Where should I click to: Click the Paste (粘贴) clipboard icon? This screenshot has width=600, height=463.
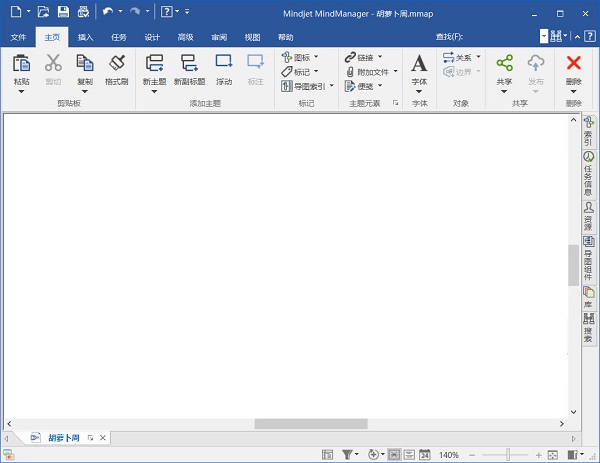pos(21,63)
